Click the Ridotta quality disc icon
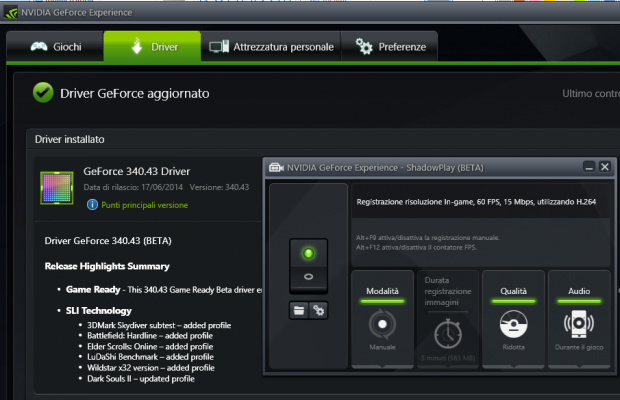This screenshot has height=400, width=620. point(514,324)
